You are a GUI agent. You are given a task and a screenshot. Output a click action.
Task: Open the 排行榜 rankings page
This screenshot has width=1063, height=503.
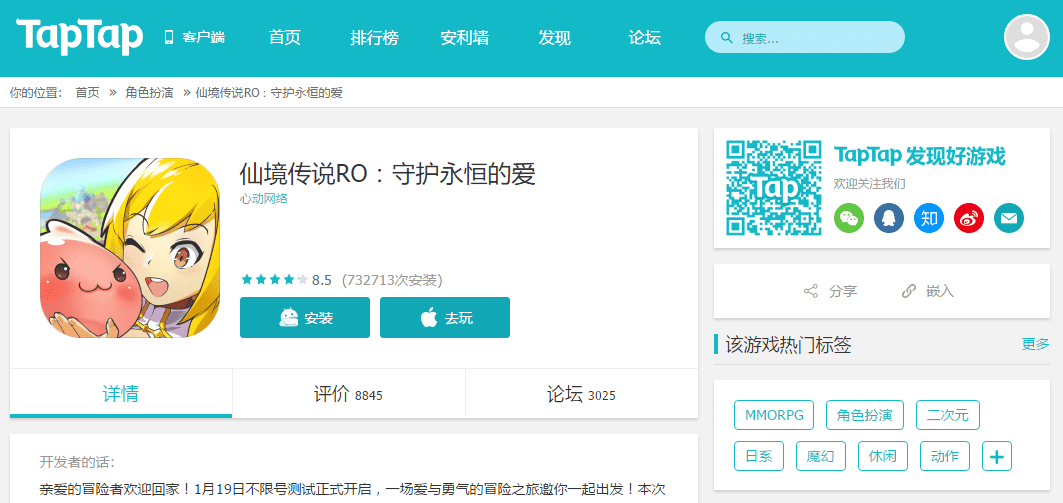coord(374,38)
